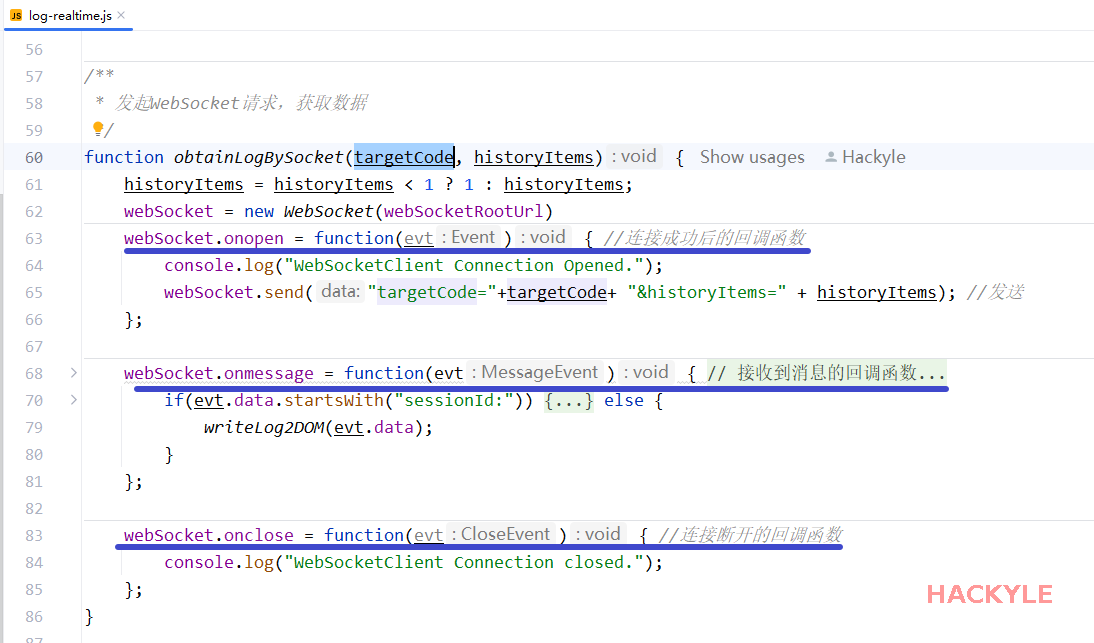Click the JS file icon on the tab
The width and height of the screenshot is (1094, 643).
pos(16,15)
